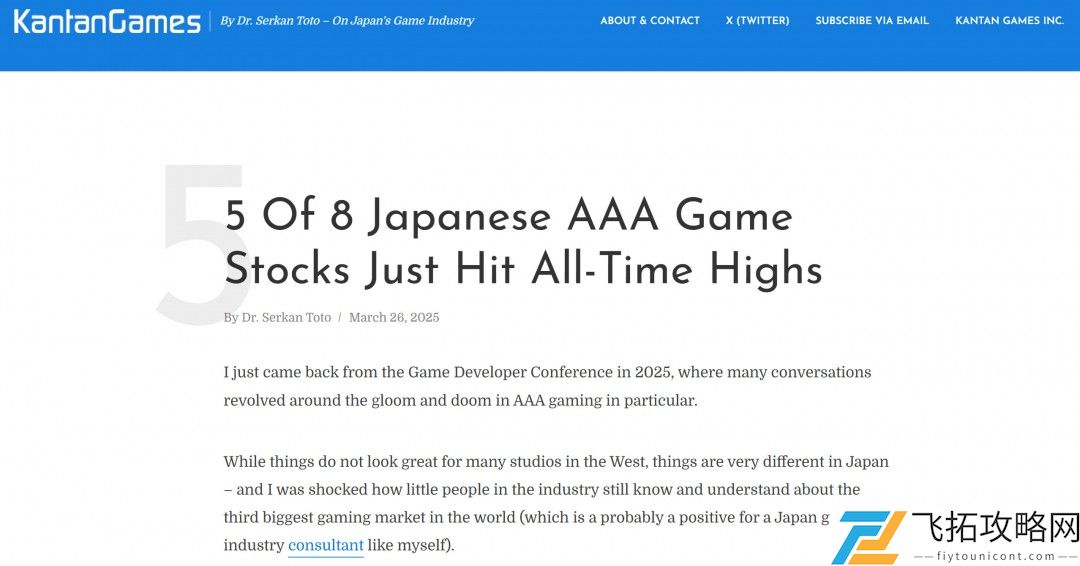Go to Kantan Games Inc. page
Screen dimensions: 1080x566
click(x=1009, y=21)
